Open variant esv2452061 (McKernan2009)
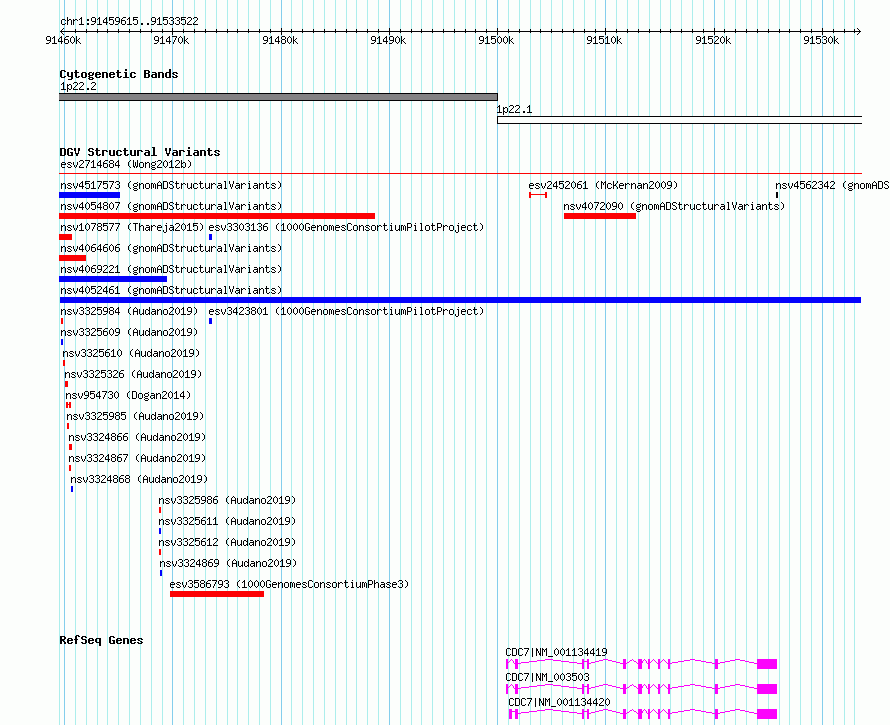 point(603,185)
